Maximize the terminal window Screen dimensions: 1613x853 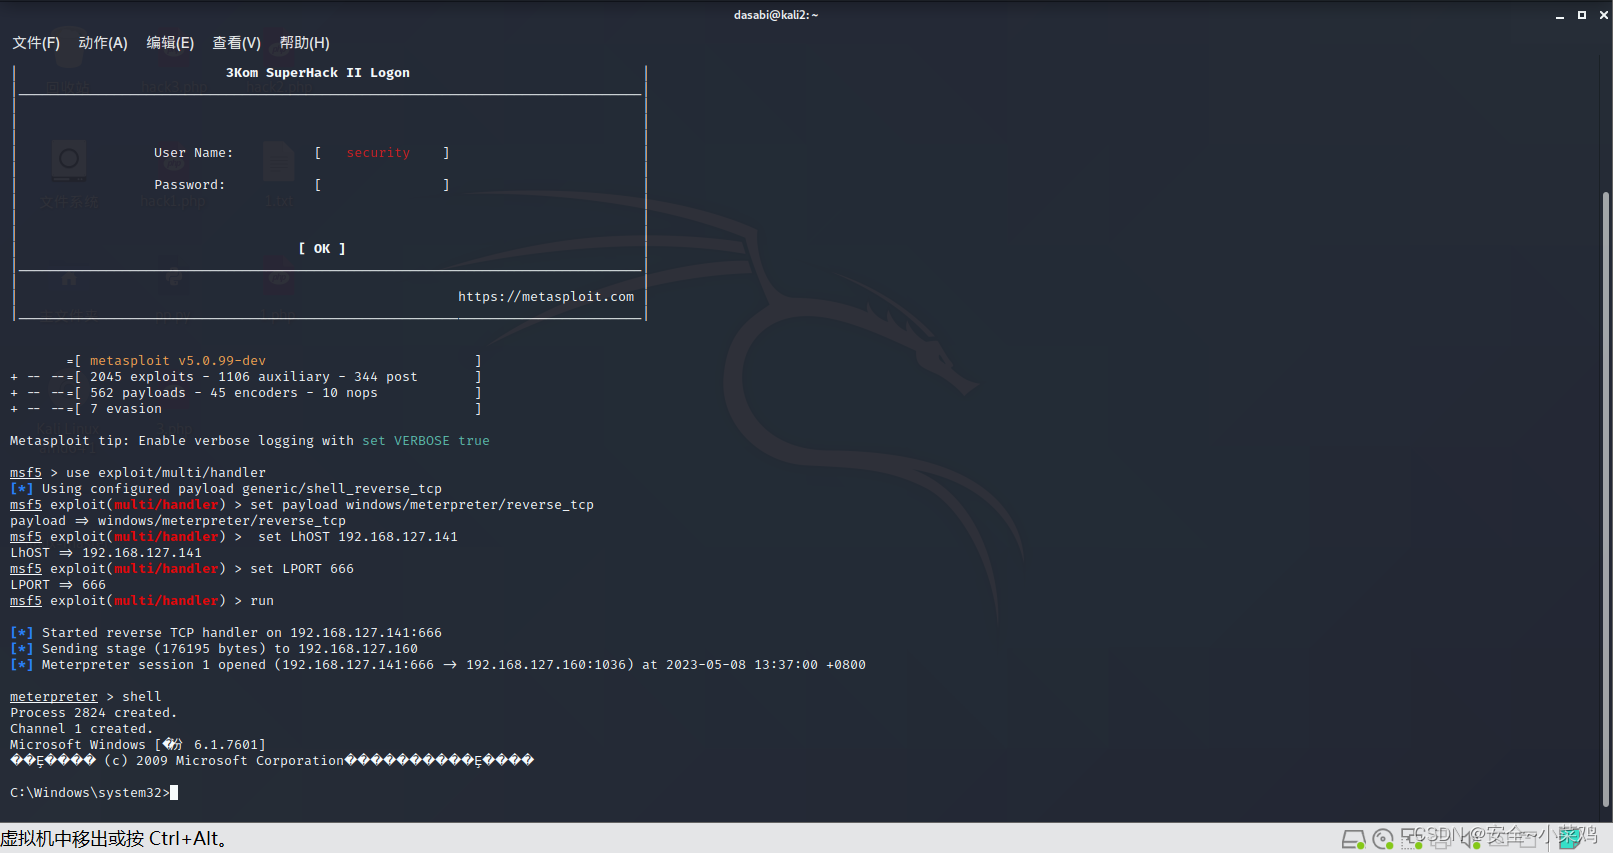(x=1582, y=15)
